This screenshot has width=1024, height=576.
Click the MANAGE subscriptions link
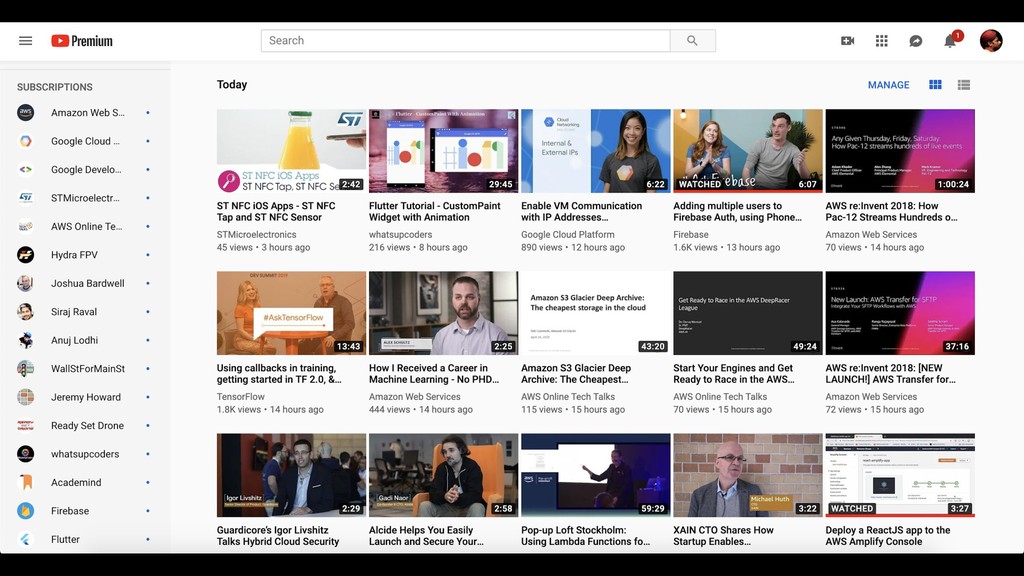pyautogui.click(x=888, y=85)
